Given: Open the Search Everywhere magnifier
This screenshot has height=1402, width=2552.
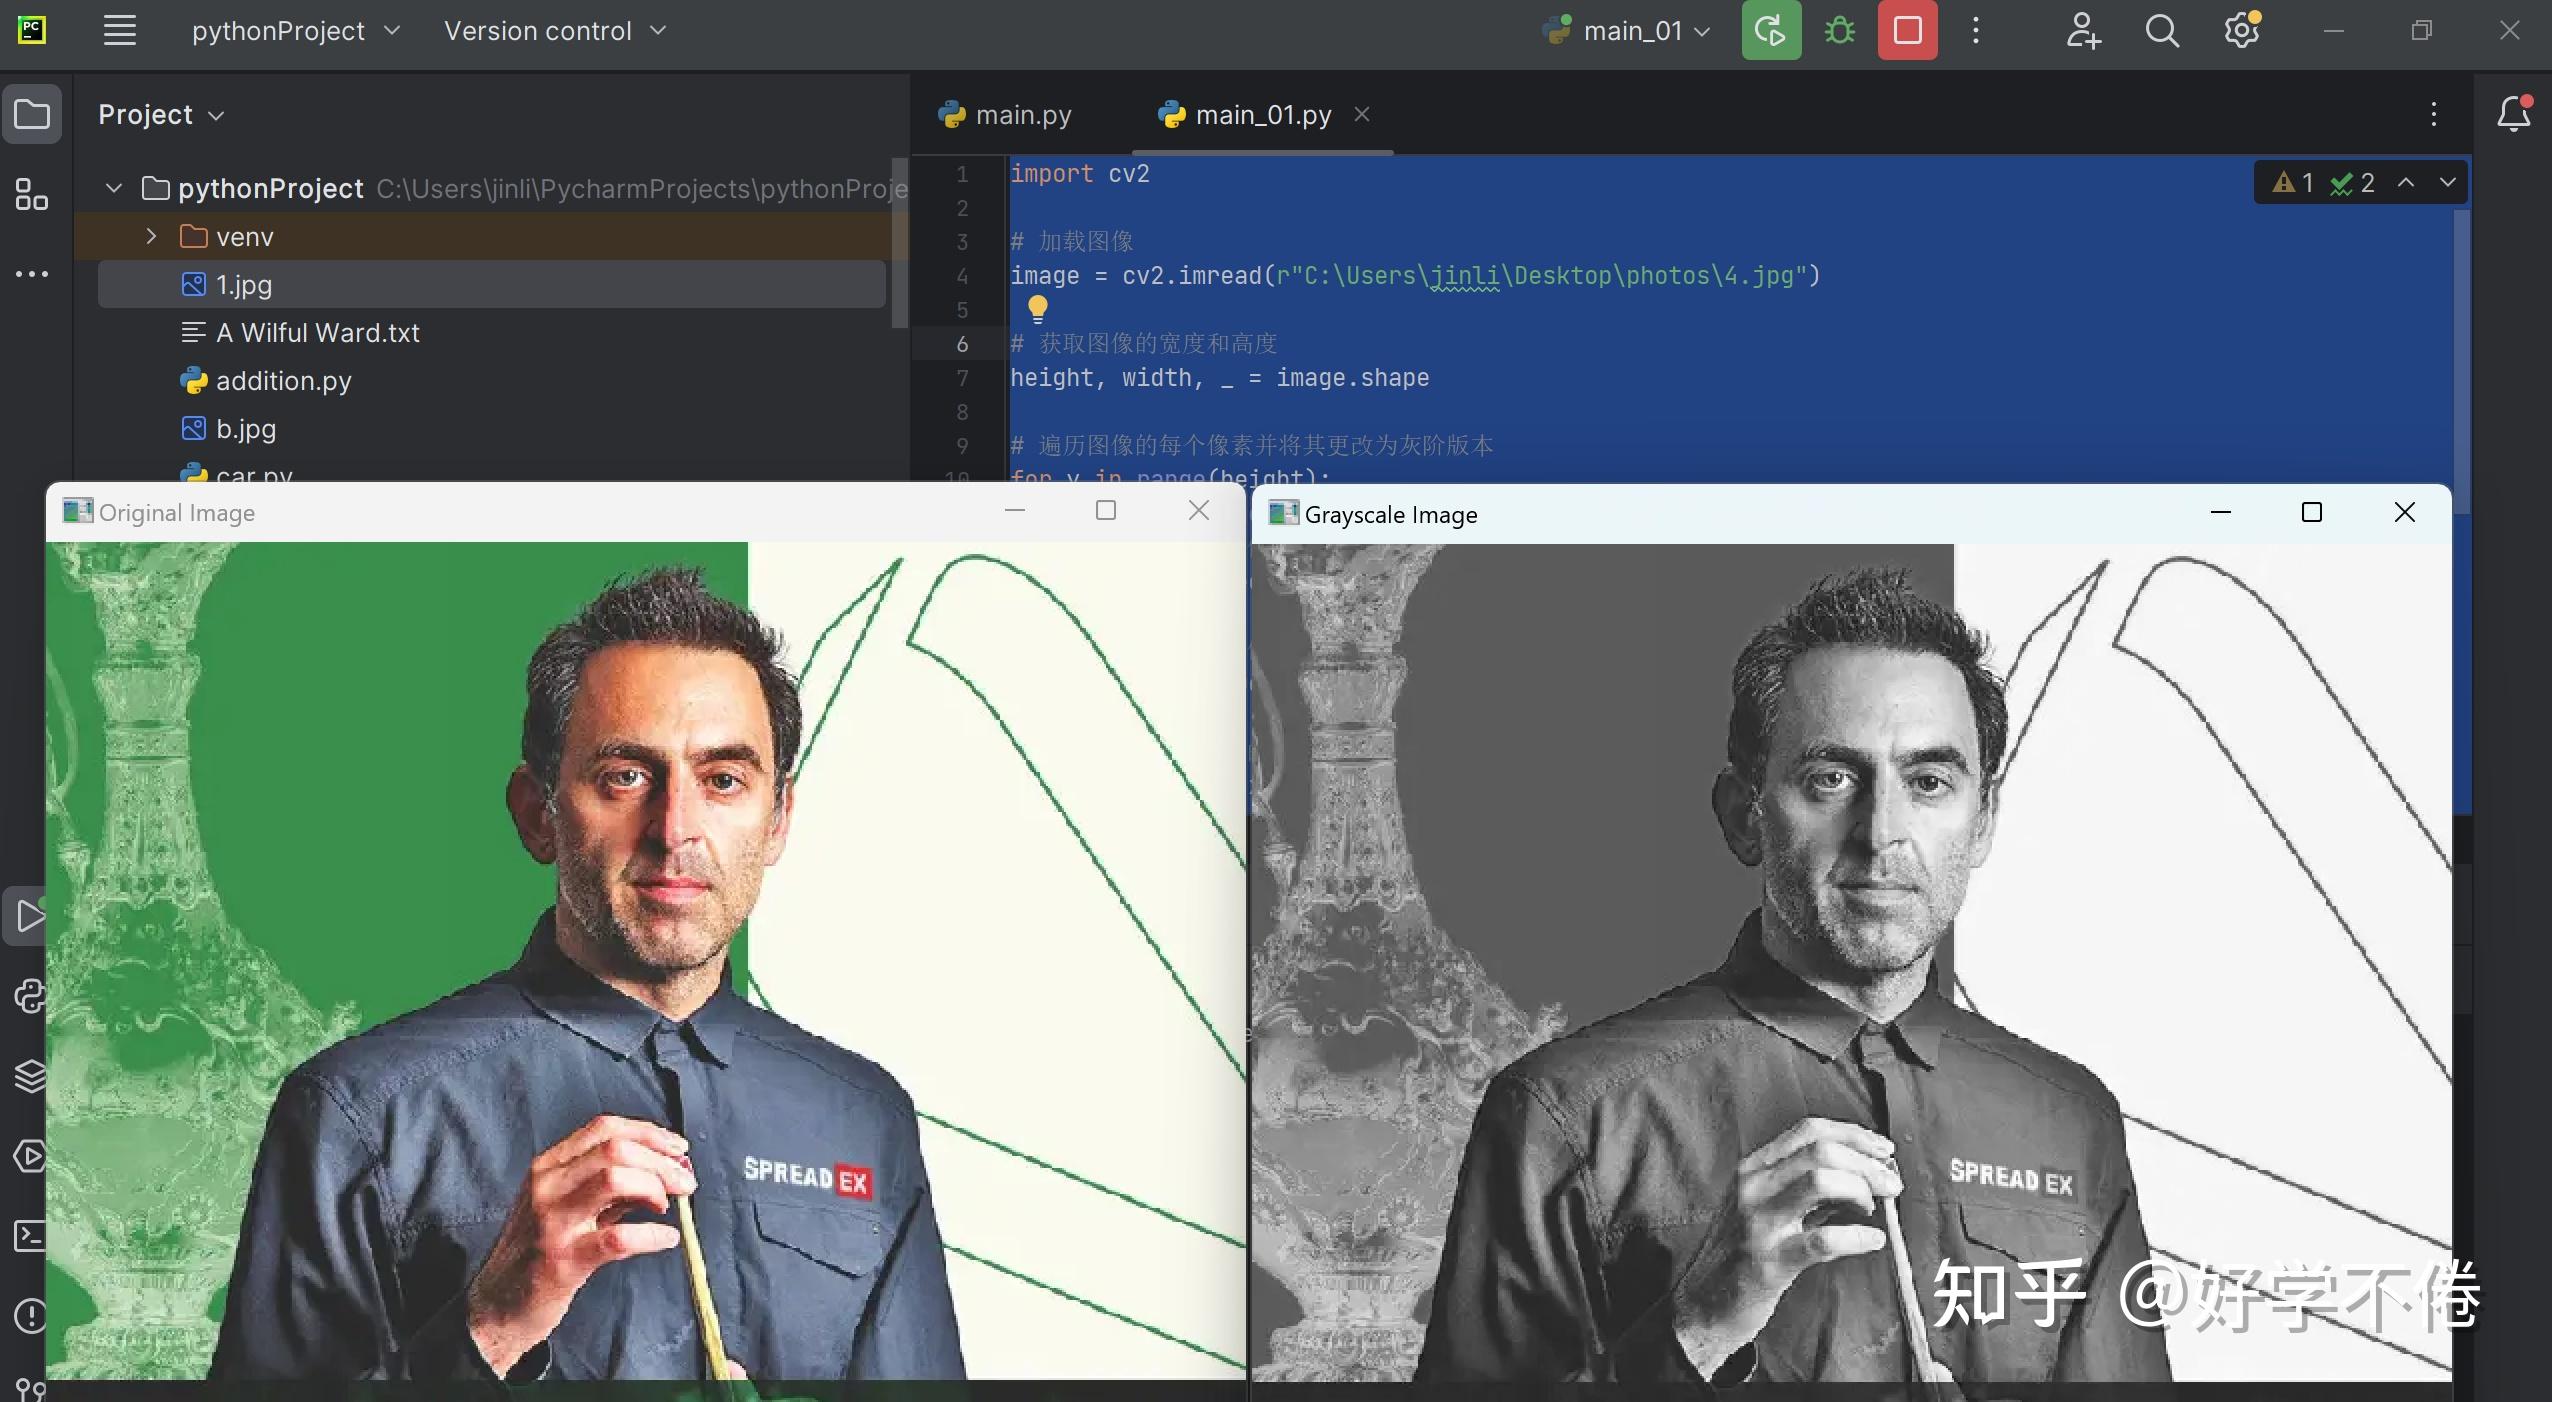Looking at the screenshot, I should click(x=2162, y=31).
